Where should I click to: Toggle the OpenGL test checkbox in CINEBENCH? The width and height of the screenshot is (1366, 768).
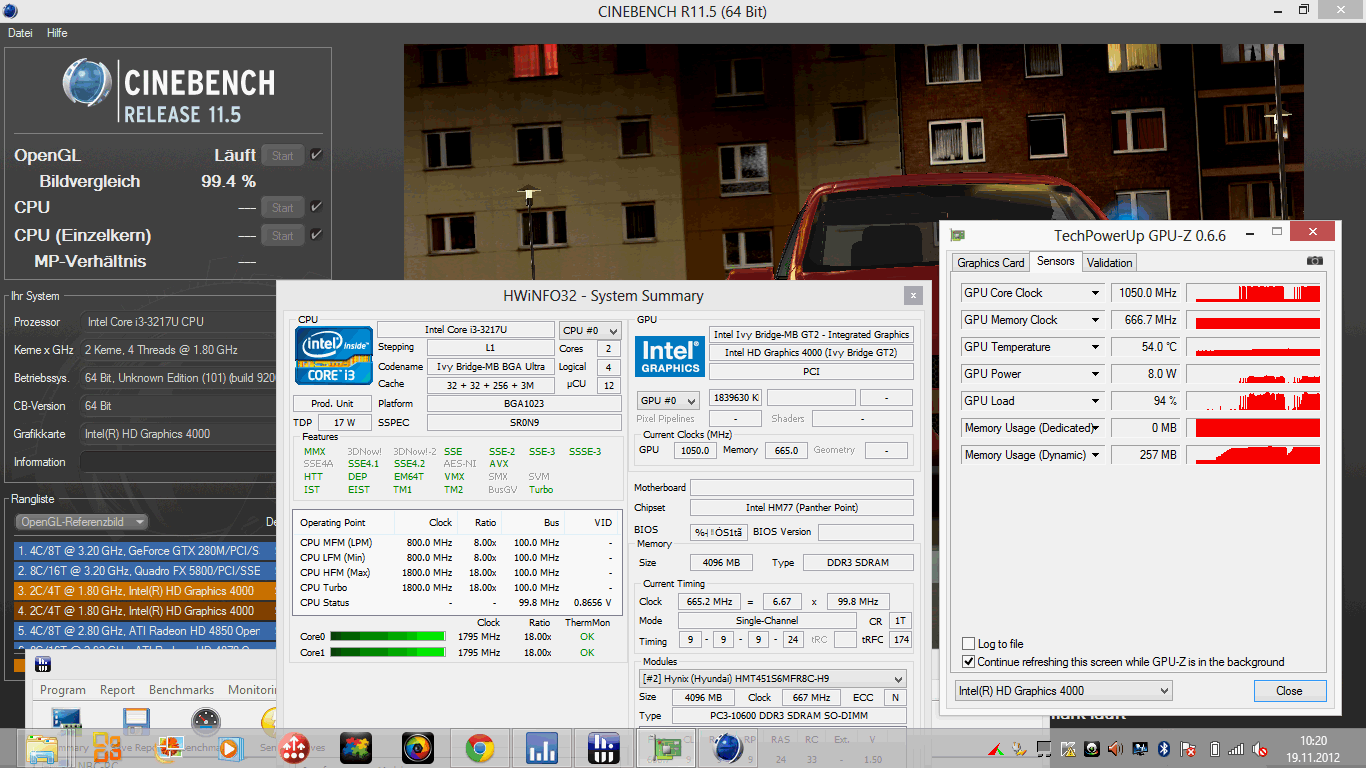click(x=316, y=155)
